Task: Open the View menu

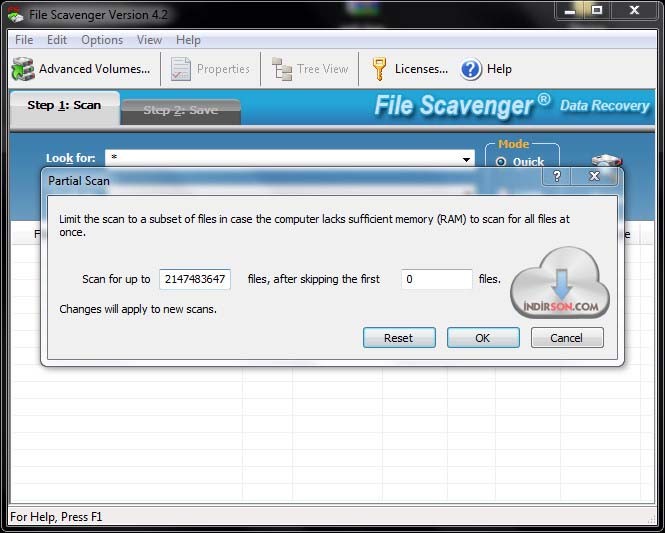Action: [149, 40]
